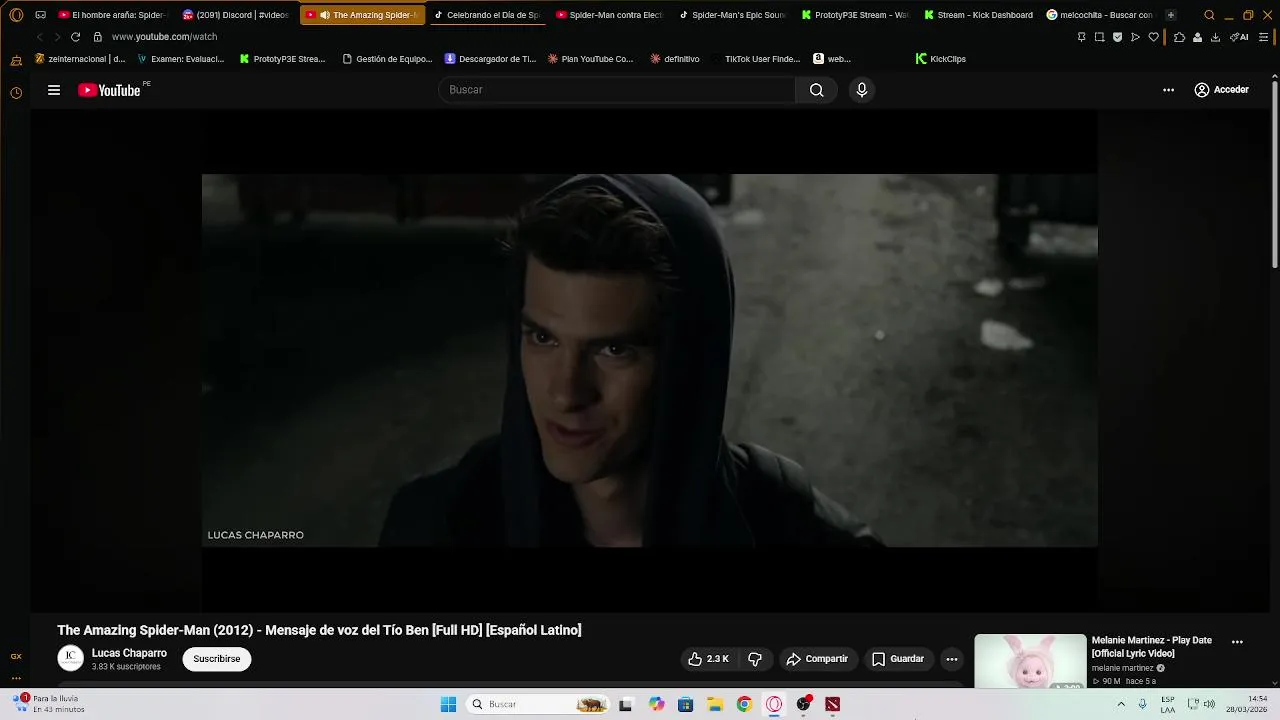Viewport: 1280px width, 720px height.
Task: Open browser extensions puzzle icon
Action: tap(1179, 37)
